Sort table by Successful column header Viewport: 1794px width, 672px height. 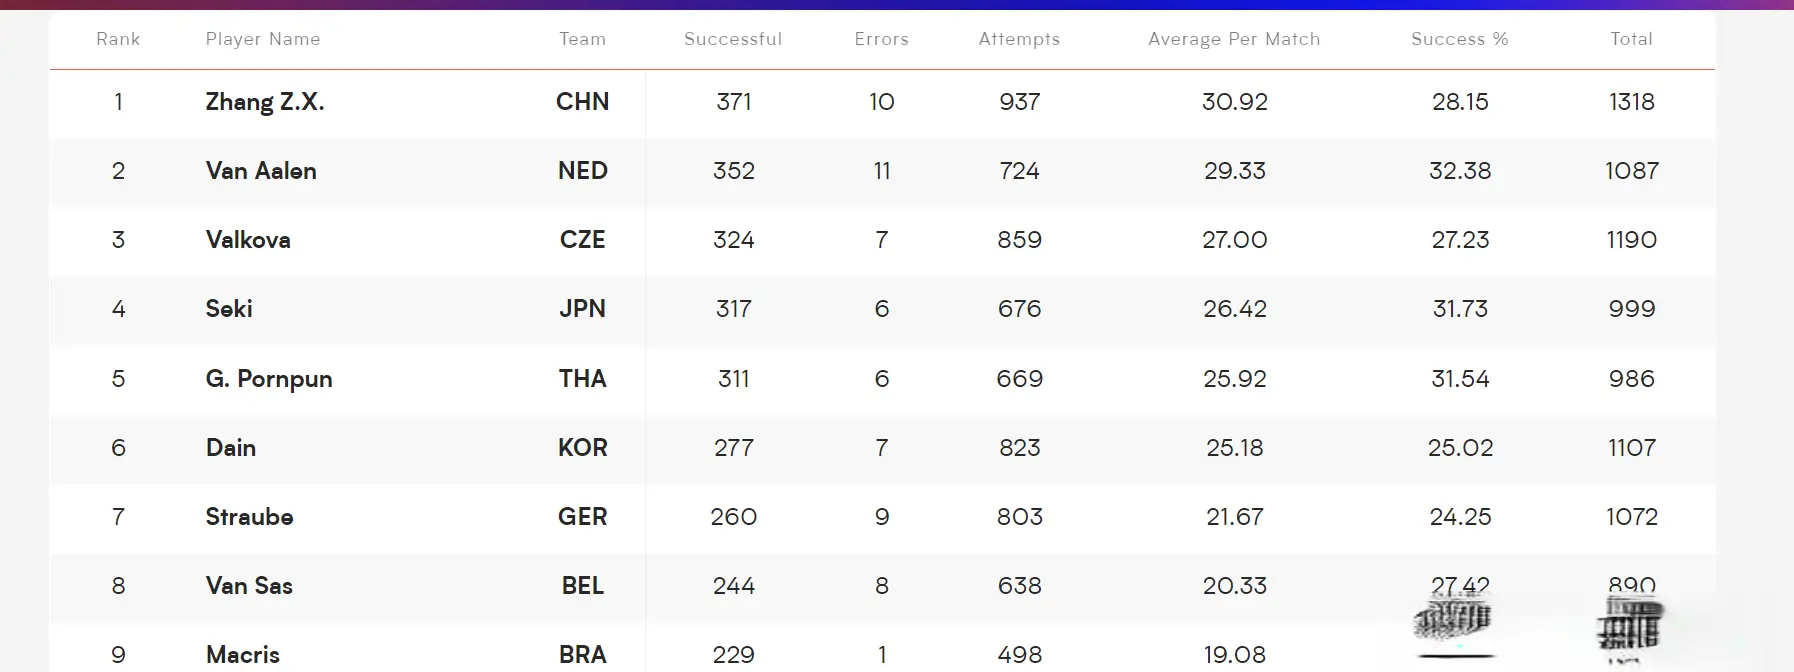coord(733,39)
